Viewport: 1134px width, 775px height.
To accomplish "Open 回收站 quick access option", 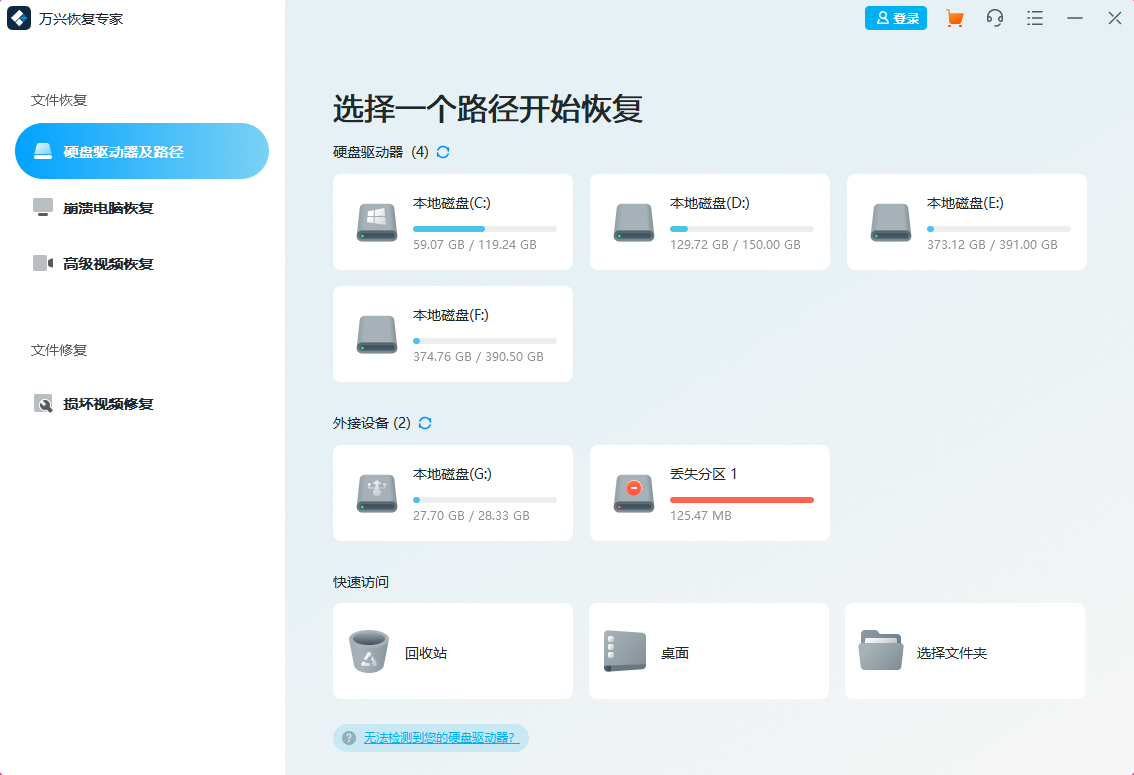I will (452, 650).
